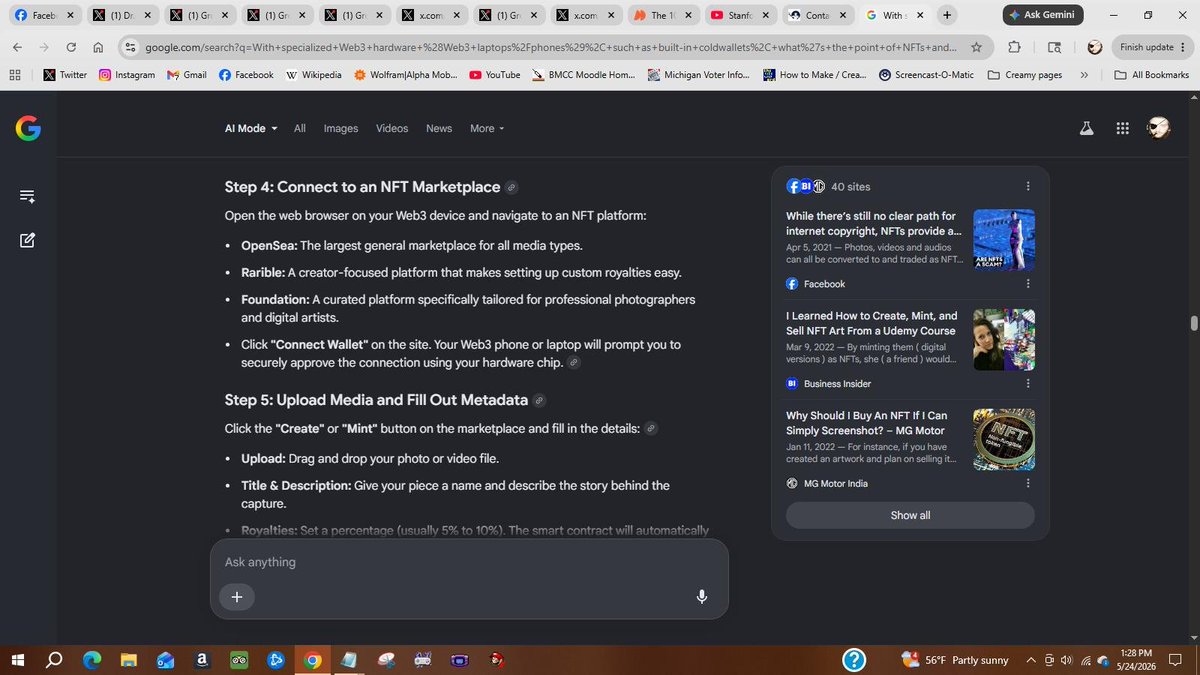Open AI Mode history icon in sidebar
Image resolution: width=1200 pixels, height=675 pixels.
(x=28, y=197)
